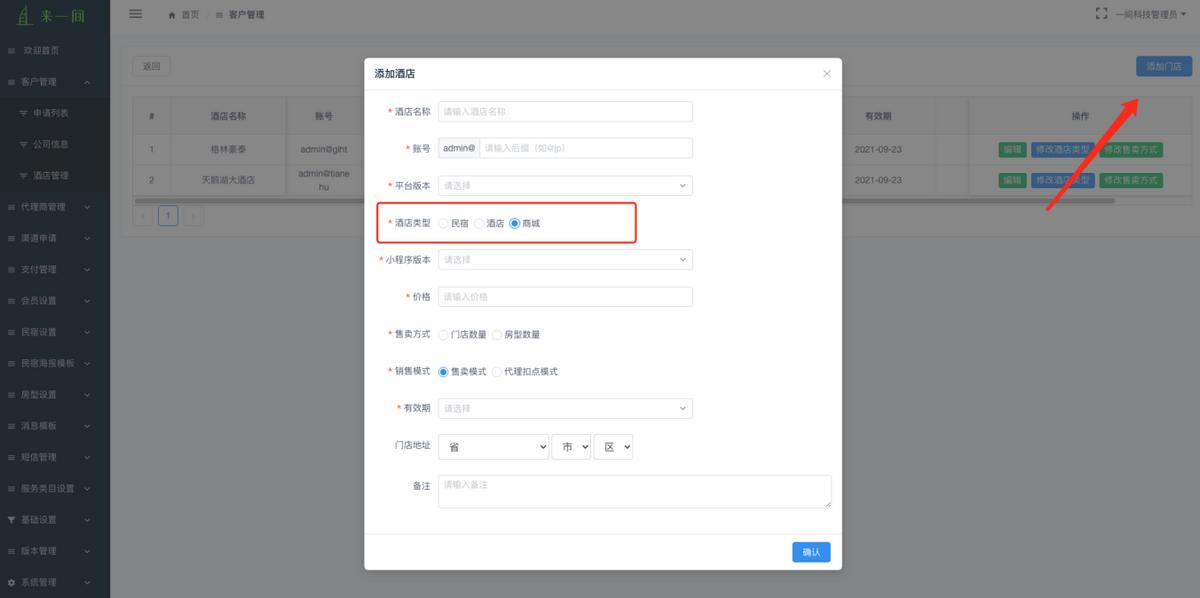Screen dimensions: 1200x598
Task: Click the 消息模板 sidebar icon
Action: 12,426
